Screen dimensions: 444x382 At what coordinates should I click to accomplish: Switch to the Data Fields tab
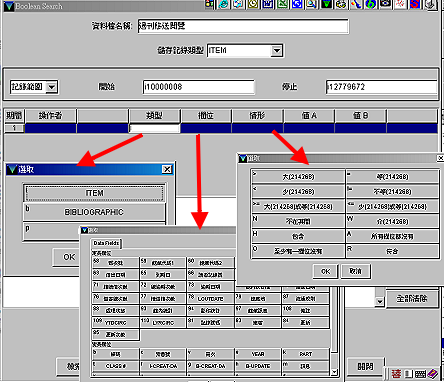106,243
